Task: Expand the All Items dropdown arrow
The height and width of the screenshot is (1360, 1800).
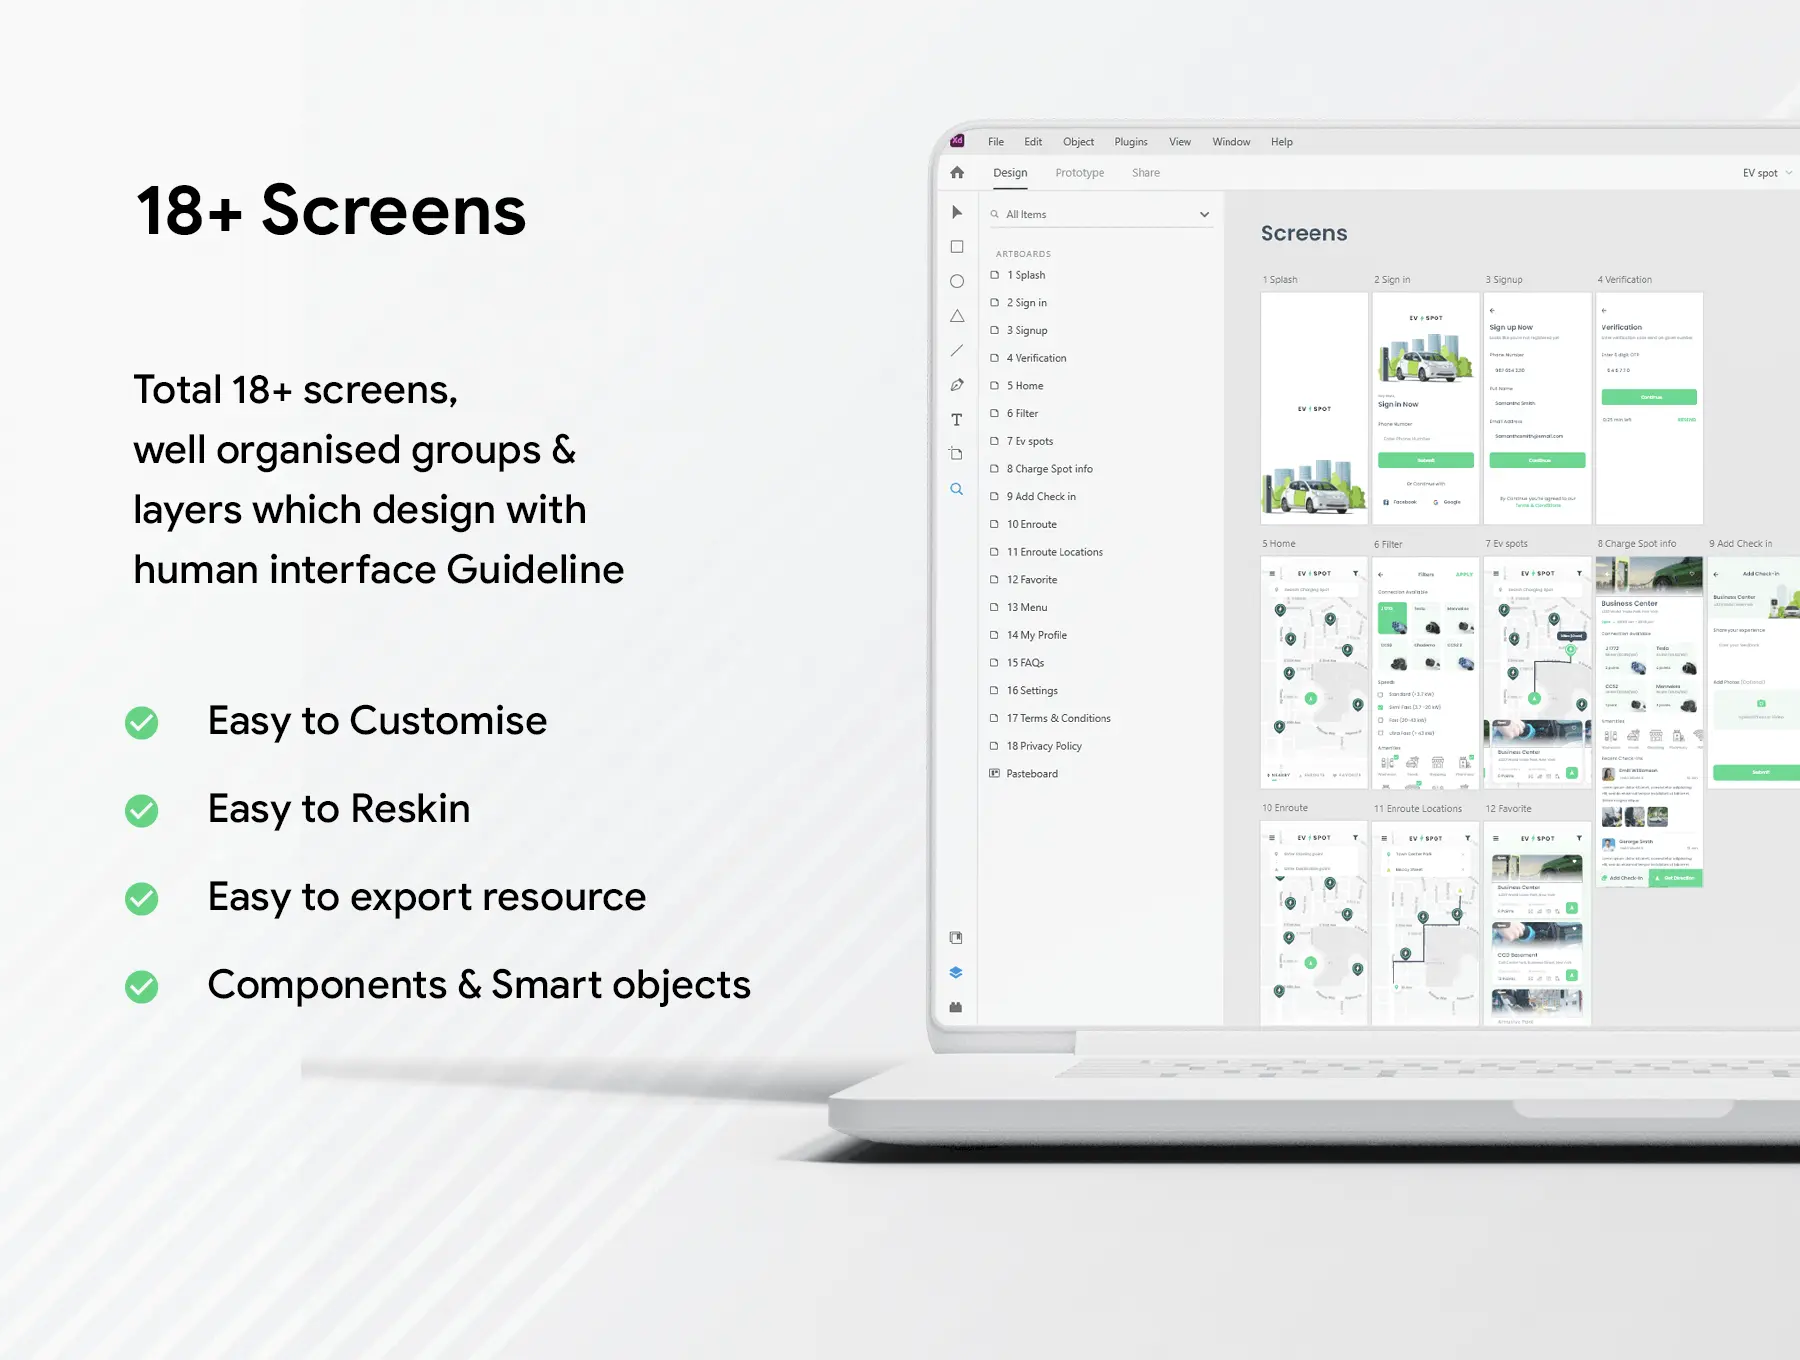Action: coord(1204,215)
